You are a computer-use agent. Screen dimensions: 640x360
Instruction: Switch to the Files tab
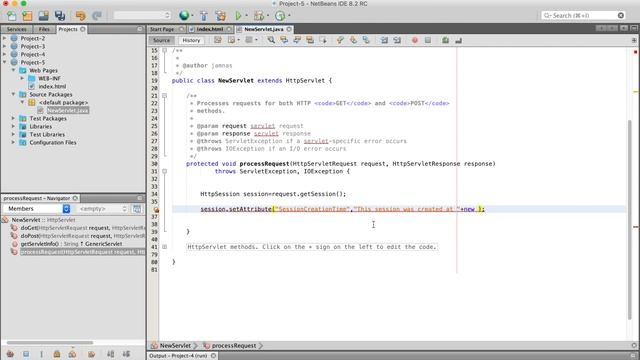(44, 29)
